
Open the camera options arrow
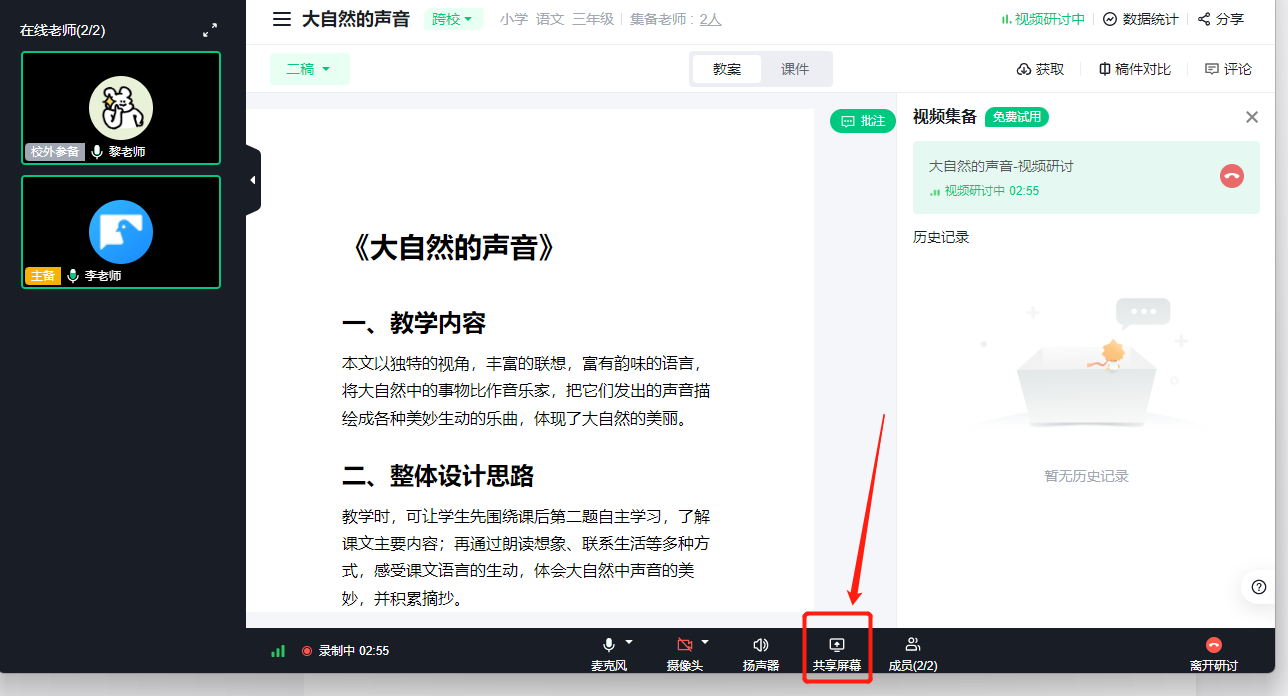(x=705, y=642)
